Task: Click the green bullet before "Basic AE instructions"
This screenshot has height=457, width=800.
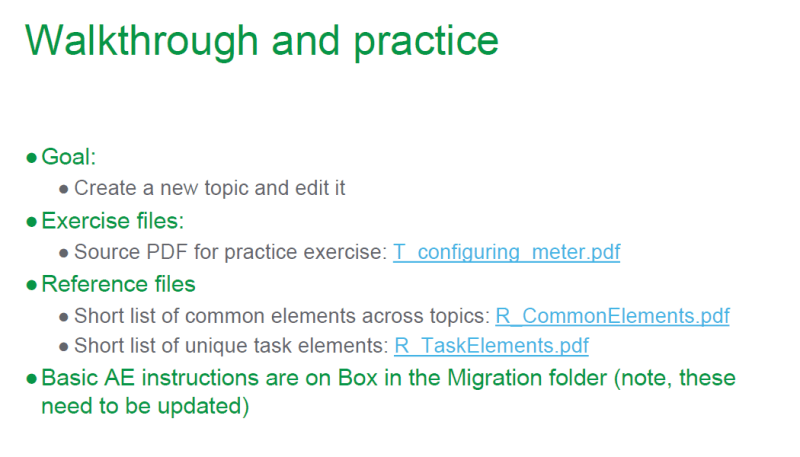Action: coord(32,380)
